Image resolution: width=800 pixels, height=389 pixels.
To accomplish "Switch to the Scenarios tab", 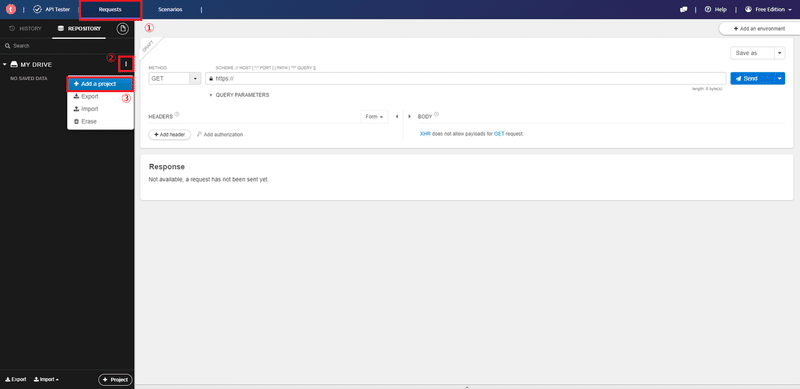I will (x=170, y=10).
